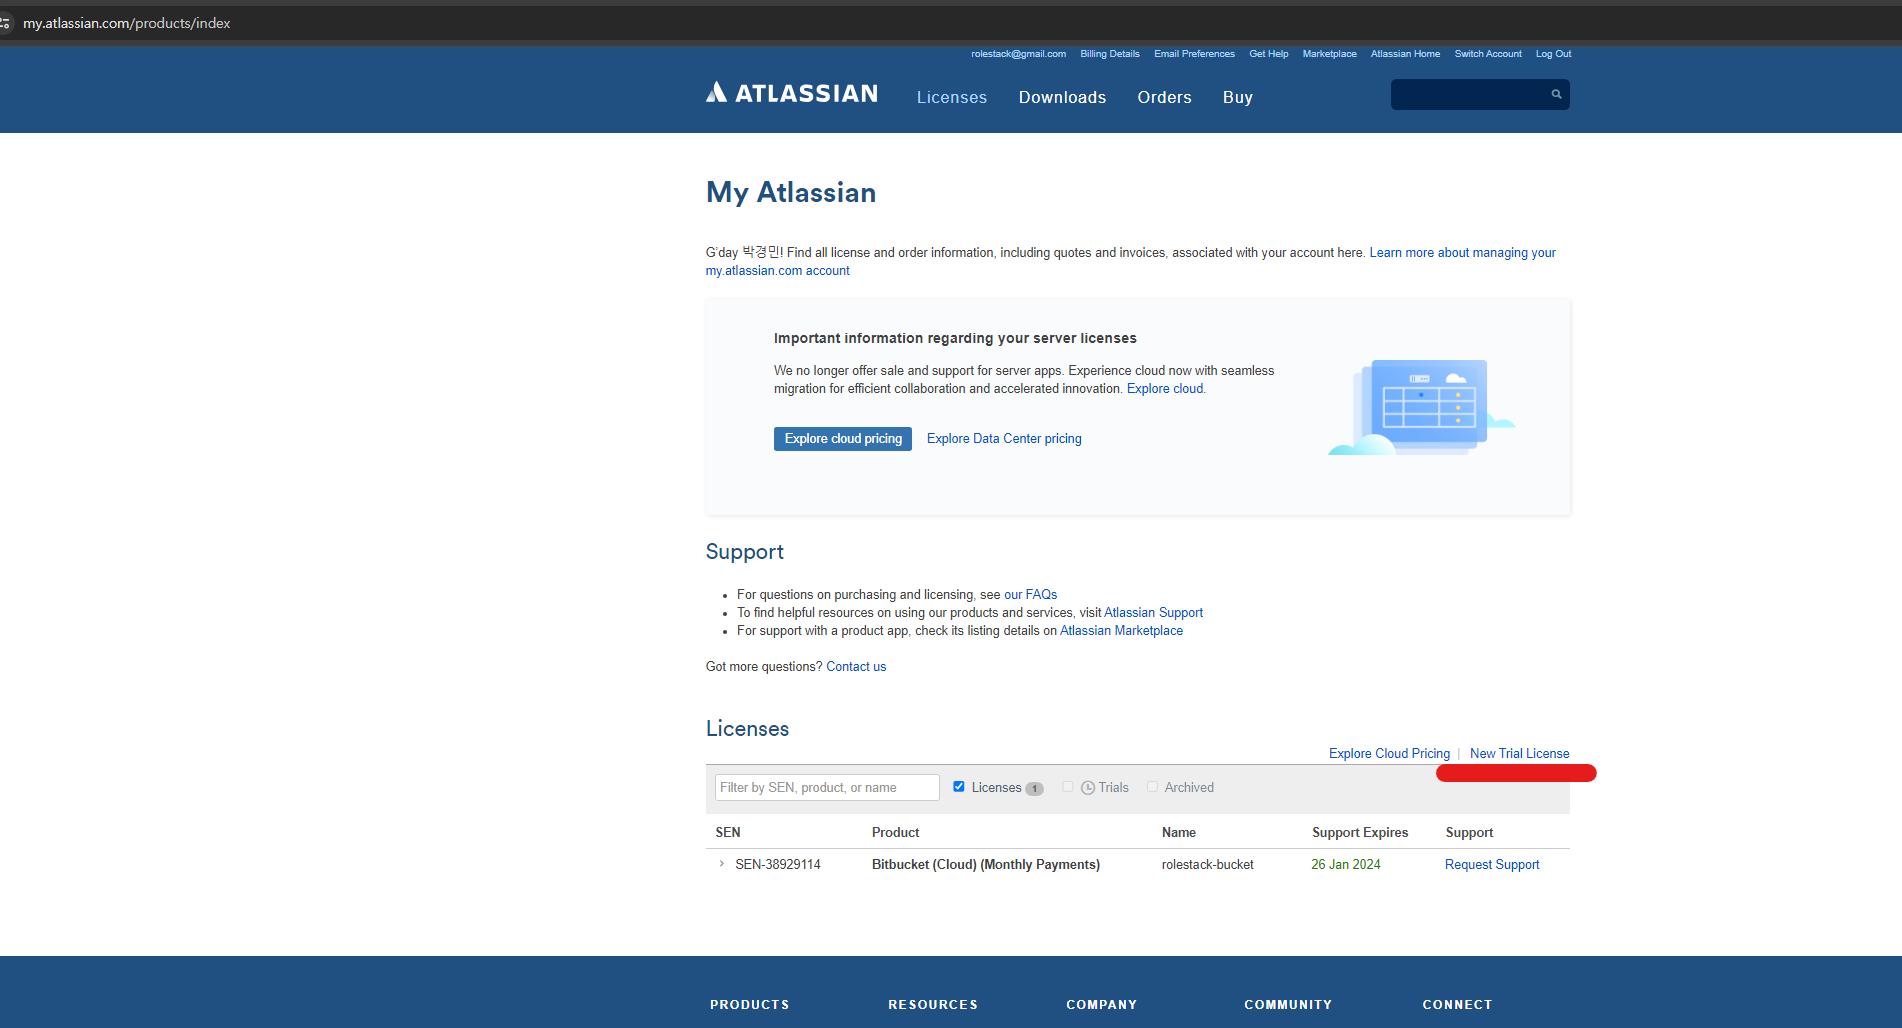Click the search magnifier icon
The height and width of the screenshot is (1028, 1902).
click(1556, 94)
